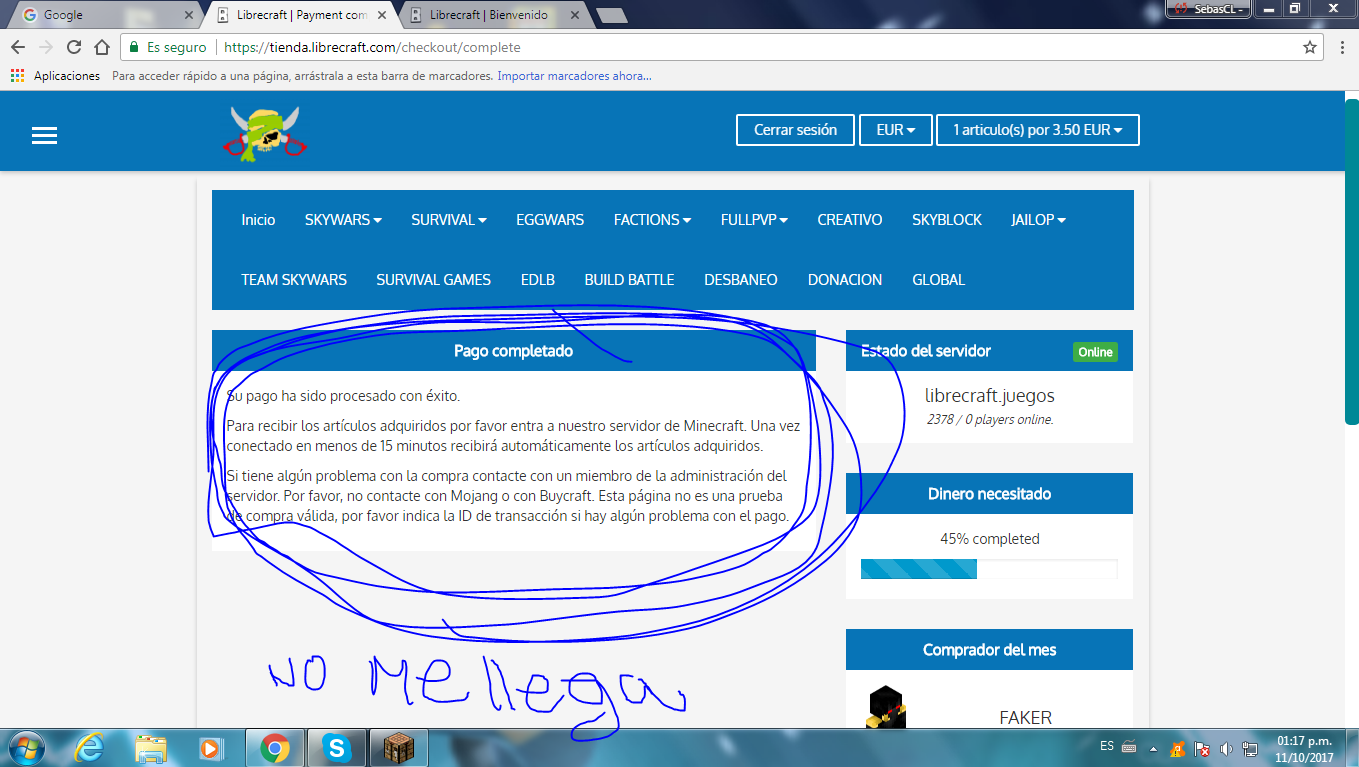Viewport: 1359px width, 767px height.
Task: Click the 2378 / 0 players online text
Action: coord(990,420)
